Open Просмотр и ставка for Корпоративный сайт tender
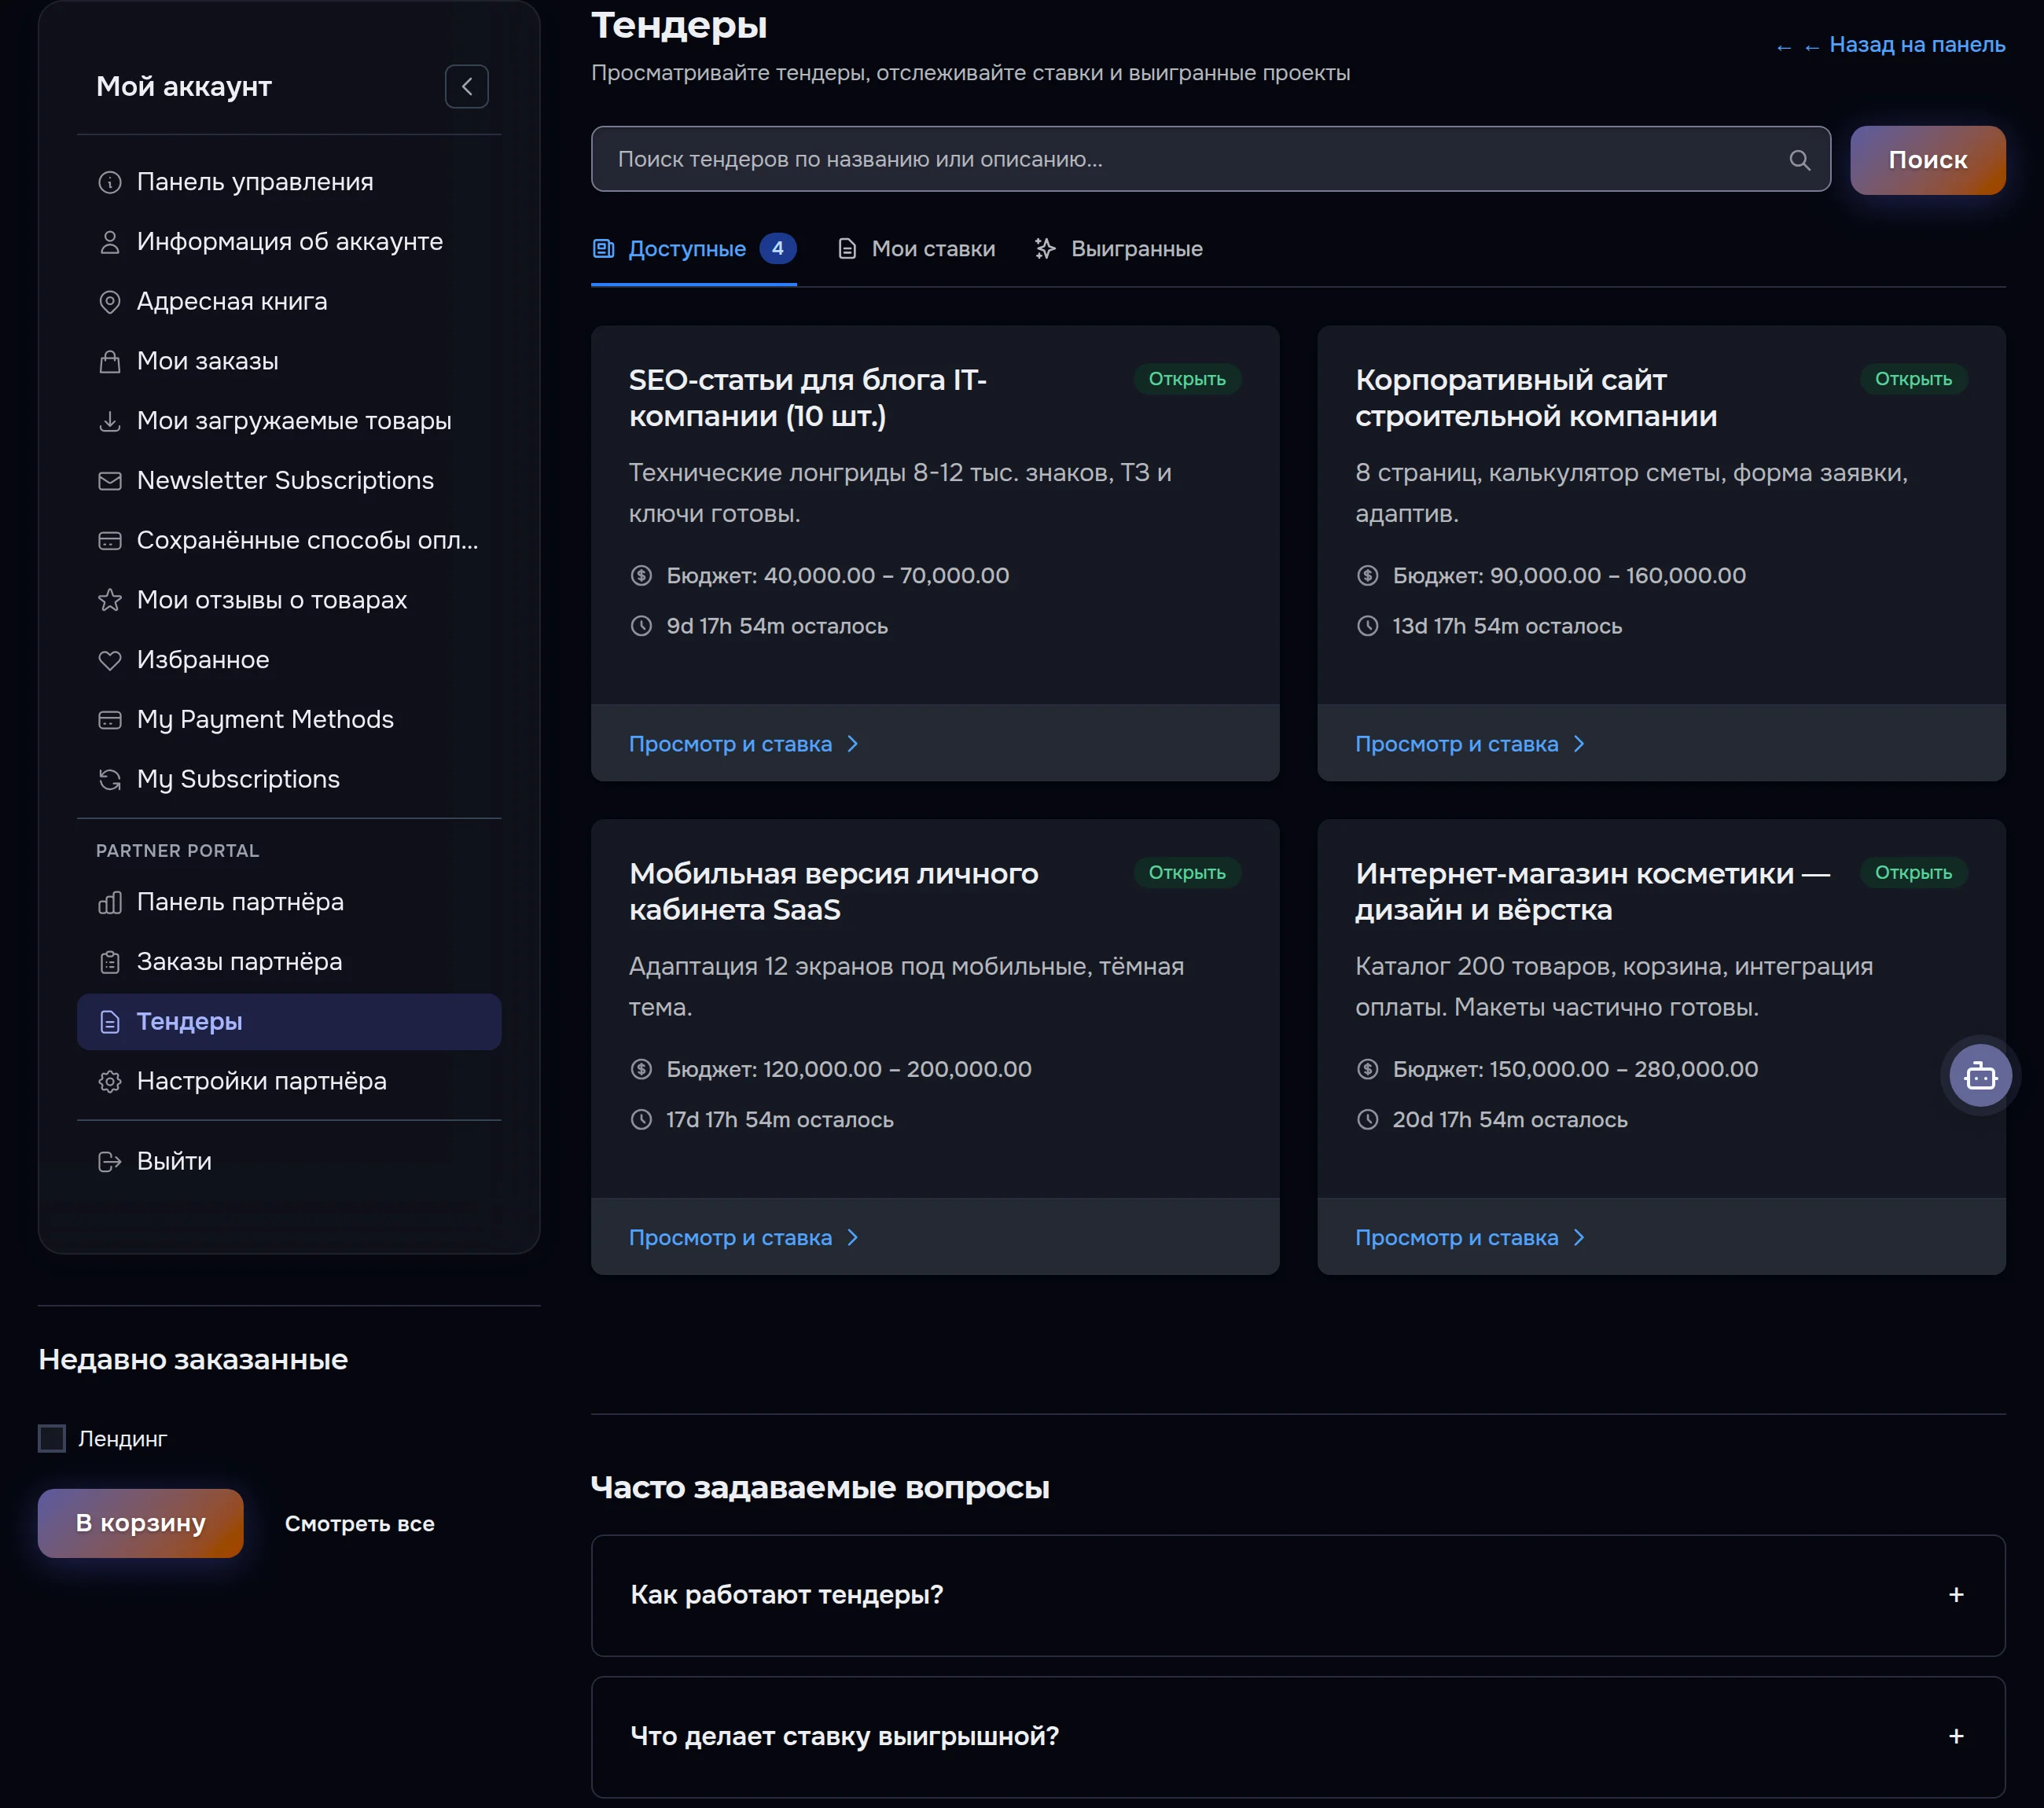This screenshot has width=2044, height=1808. [x=1470, y=744]
